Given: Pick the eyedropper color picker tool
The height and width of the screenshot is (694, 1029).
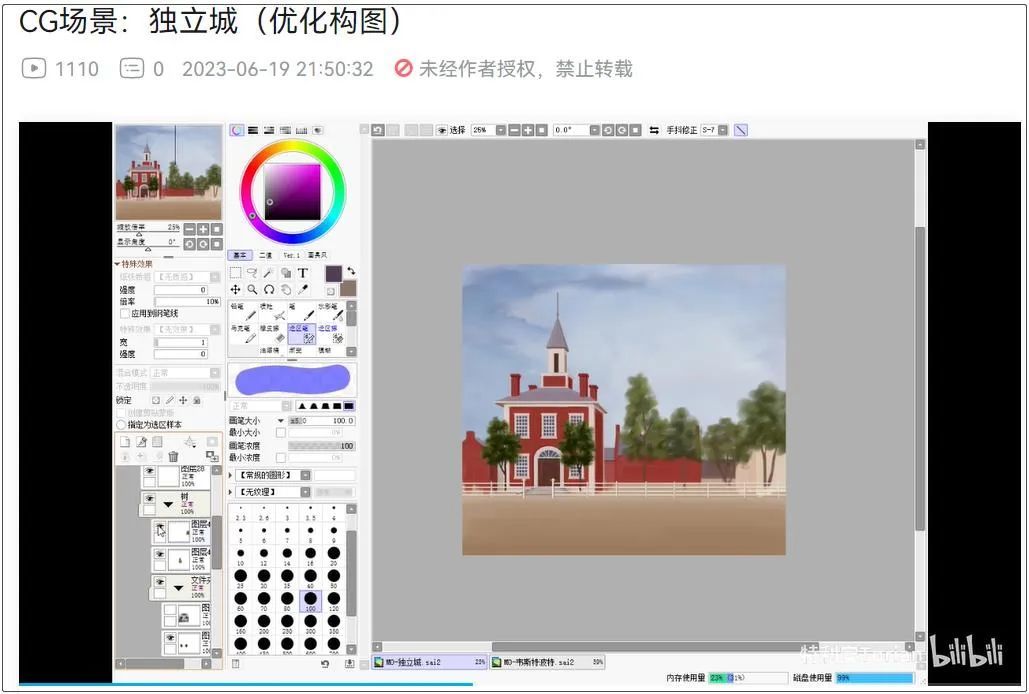Looking at the screenshot, I should pos(303,290).
